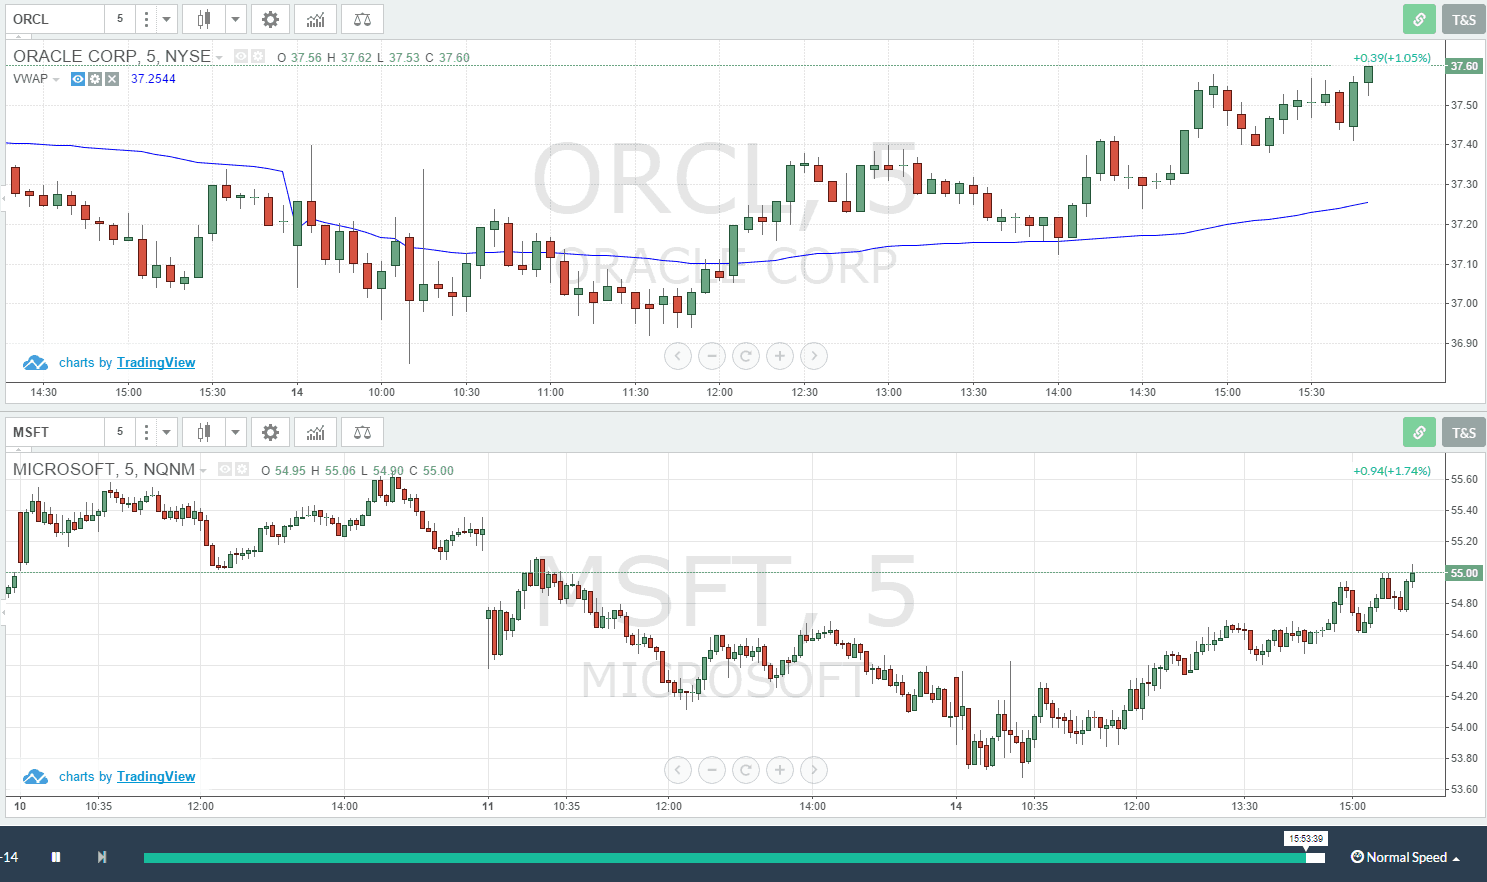Open chart settings gear on the ORCL toolbar

(x=270, y=19)
